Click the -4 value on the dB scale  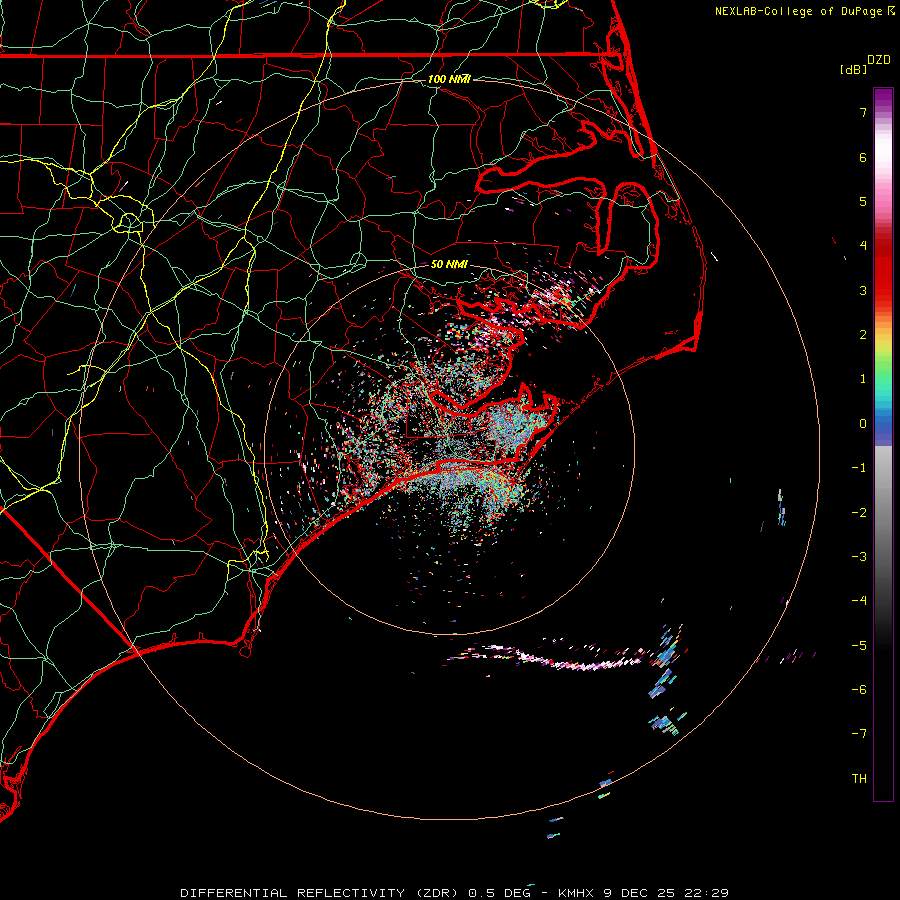point(859,601)
